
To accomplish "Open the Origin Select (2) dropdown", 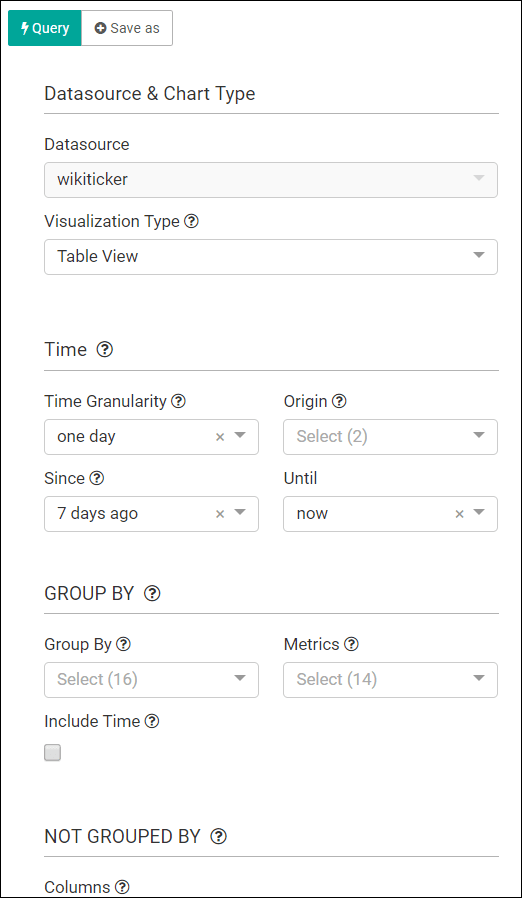I will [390, 437].
